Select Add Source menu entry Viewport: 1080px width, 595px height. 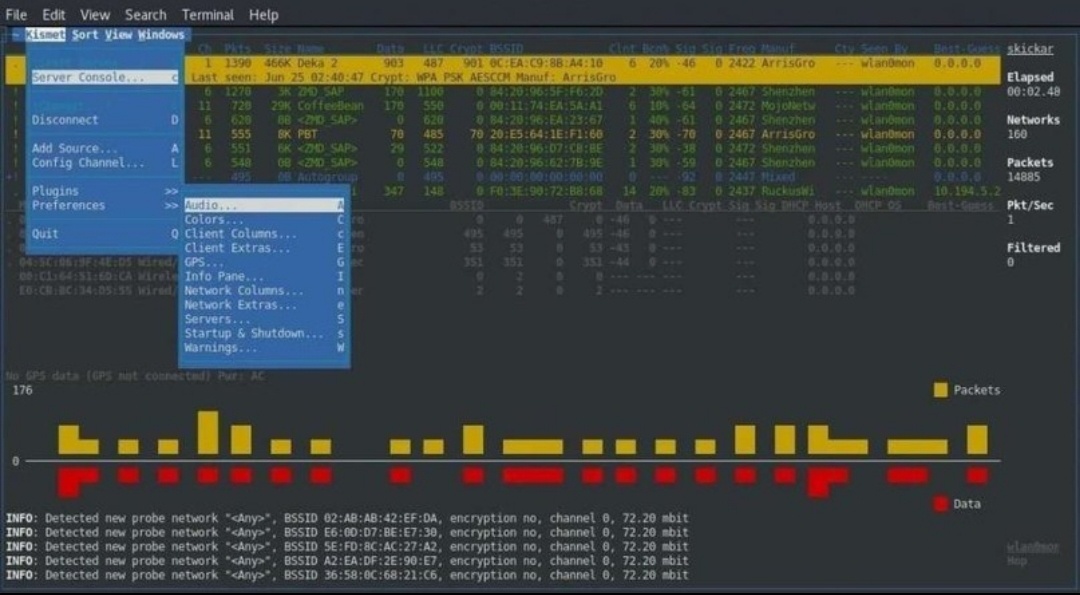click(x=105, y=148)
